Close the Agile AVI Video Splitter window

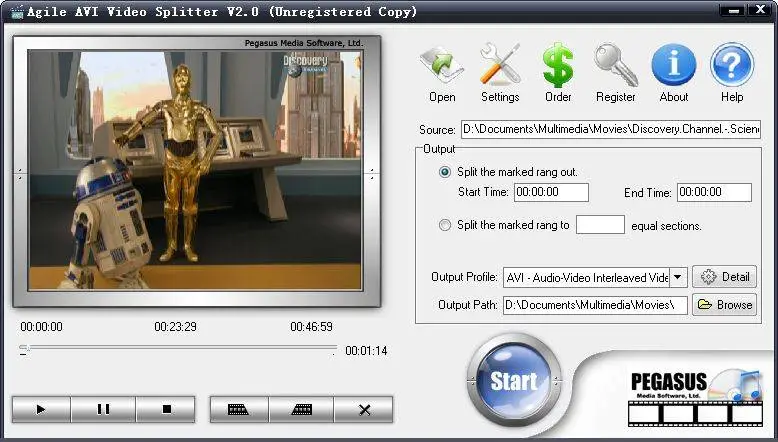(x=760, y=9)
